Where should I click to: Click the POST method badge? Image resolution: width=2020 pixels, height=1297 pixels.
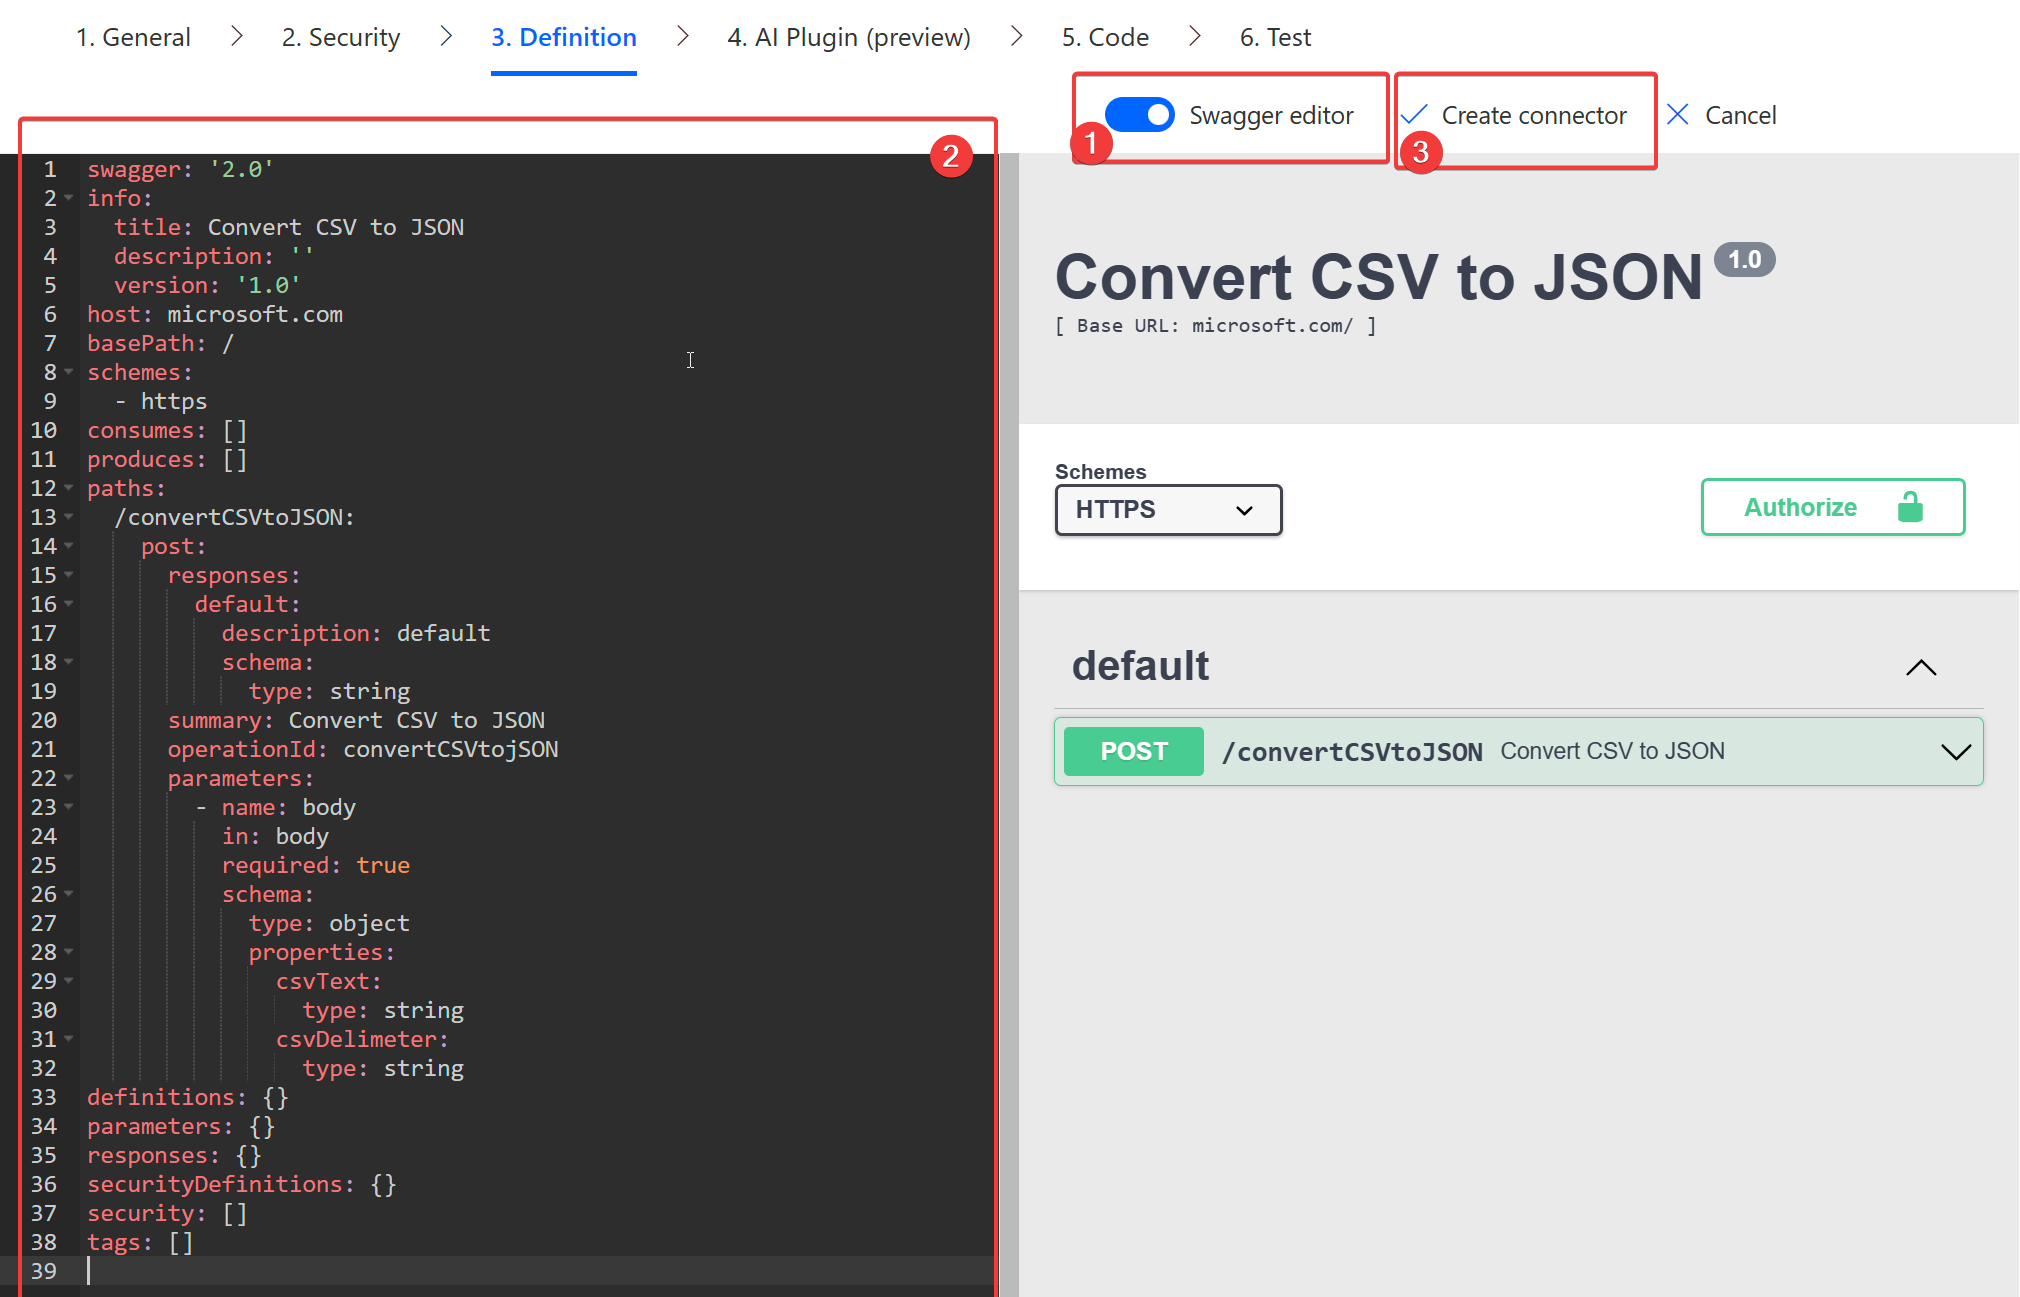pos(1134,751)
